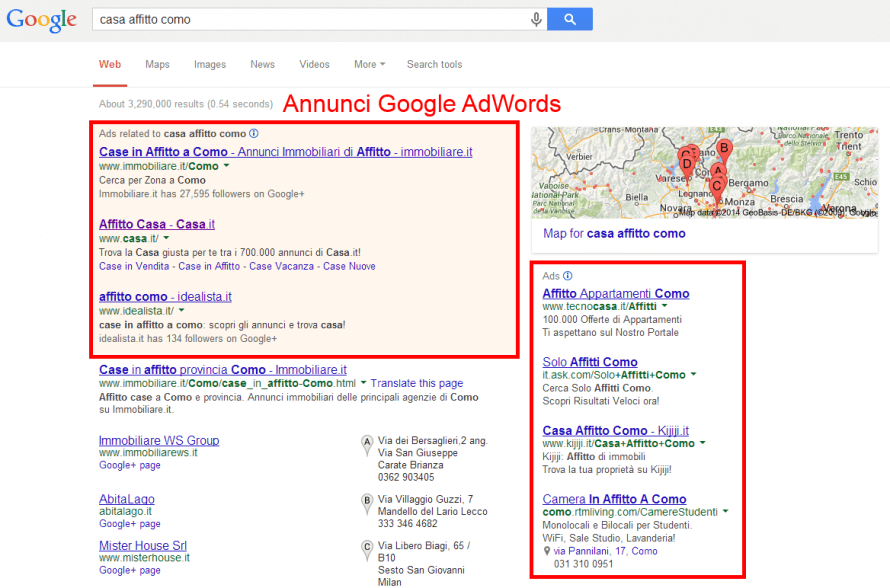
Task: Open 'Case in affitto provincia Como - Immobiliare.it' result
Action: [x=222, y=370]
